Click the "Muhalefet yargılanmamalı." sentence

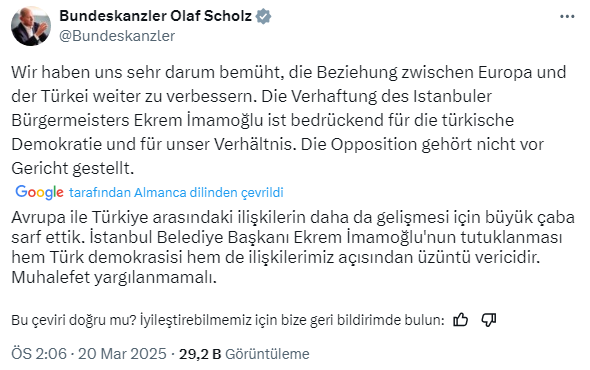tap(114, 278)
